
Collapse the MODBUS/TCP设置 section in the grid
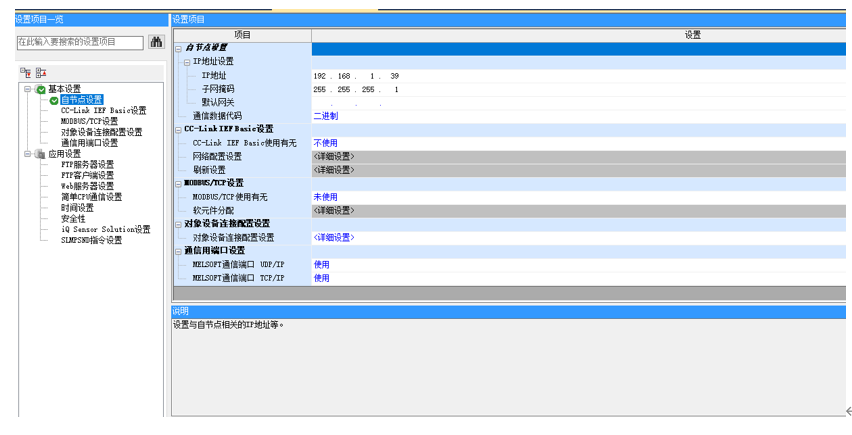pyautogui.click(x=178, y=183)
